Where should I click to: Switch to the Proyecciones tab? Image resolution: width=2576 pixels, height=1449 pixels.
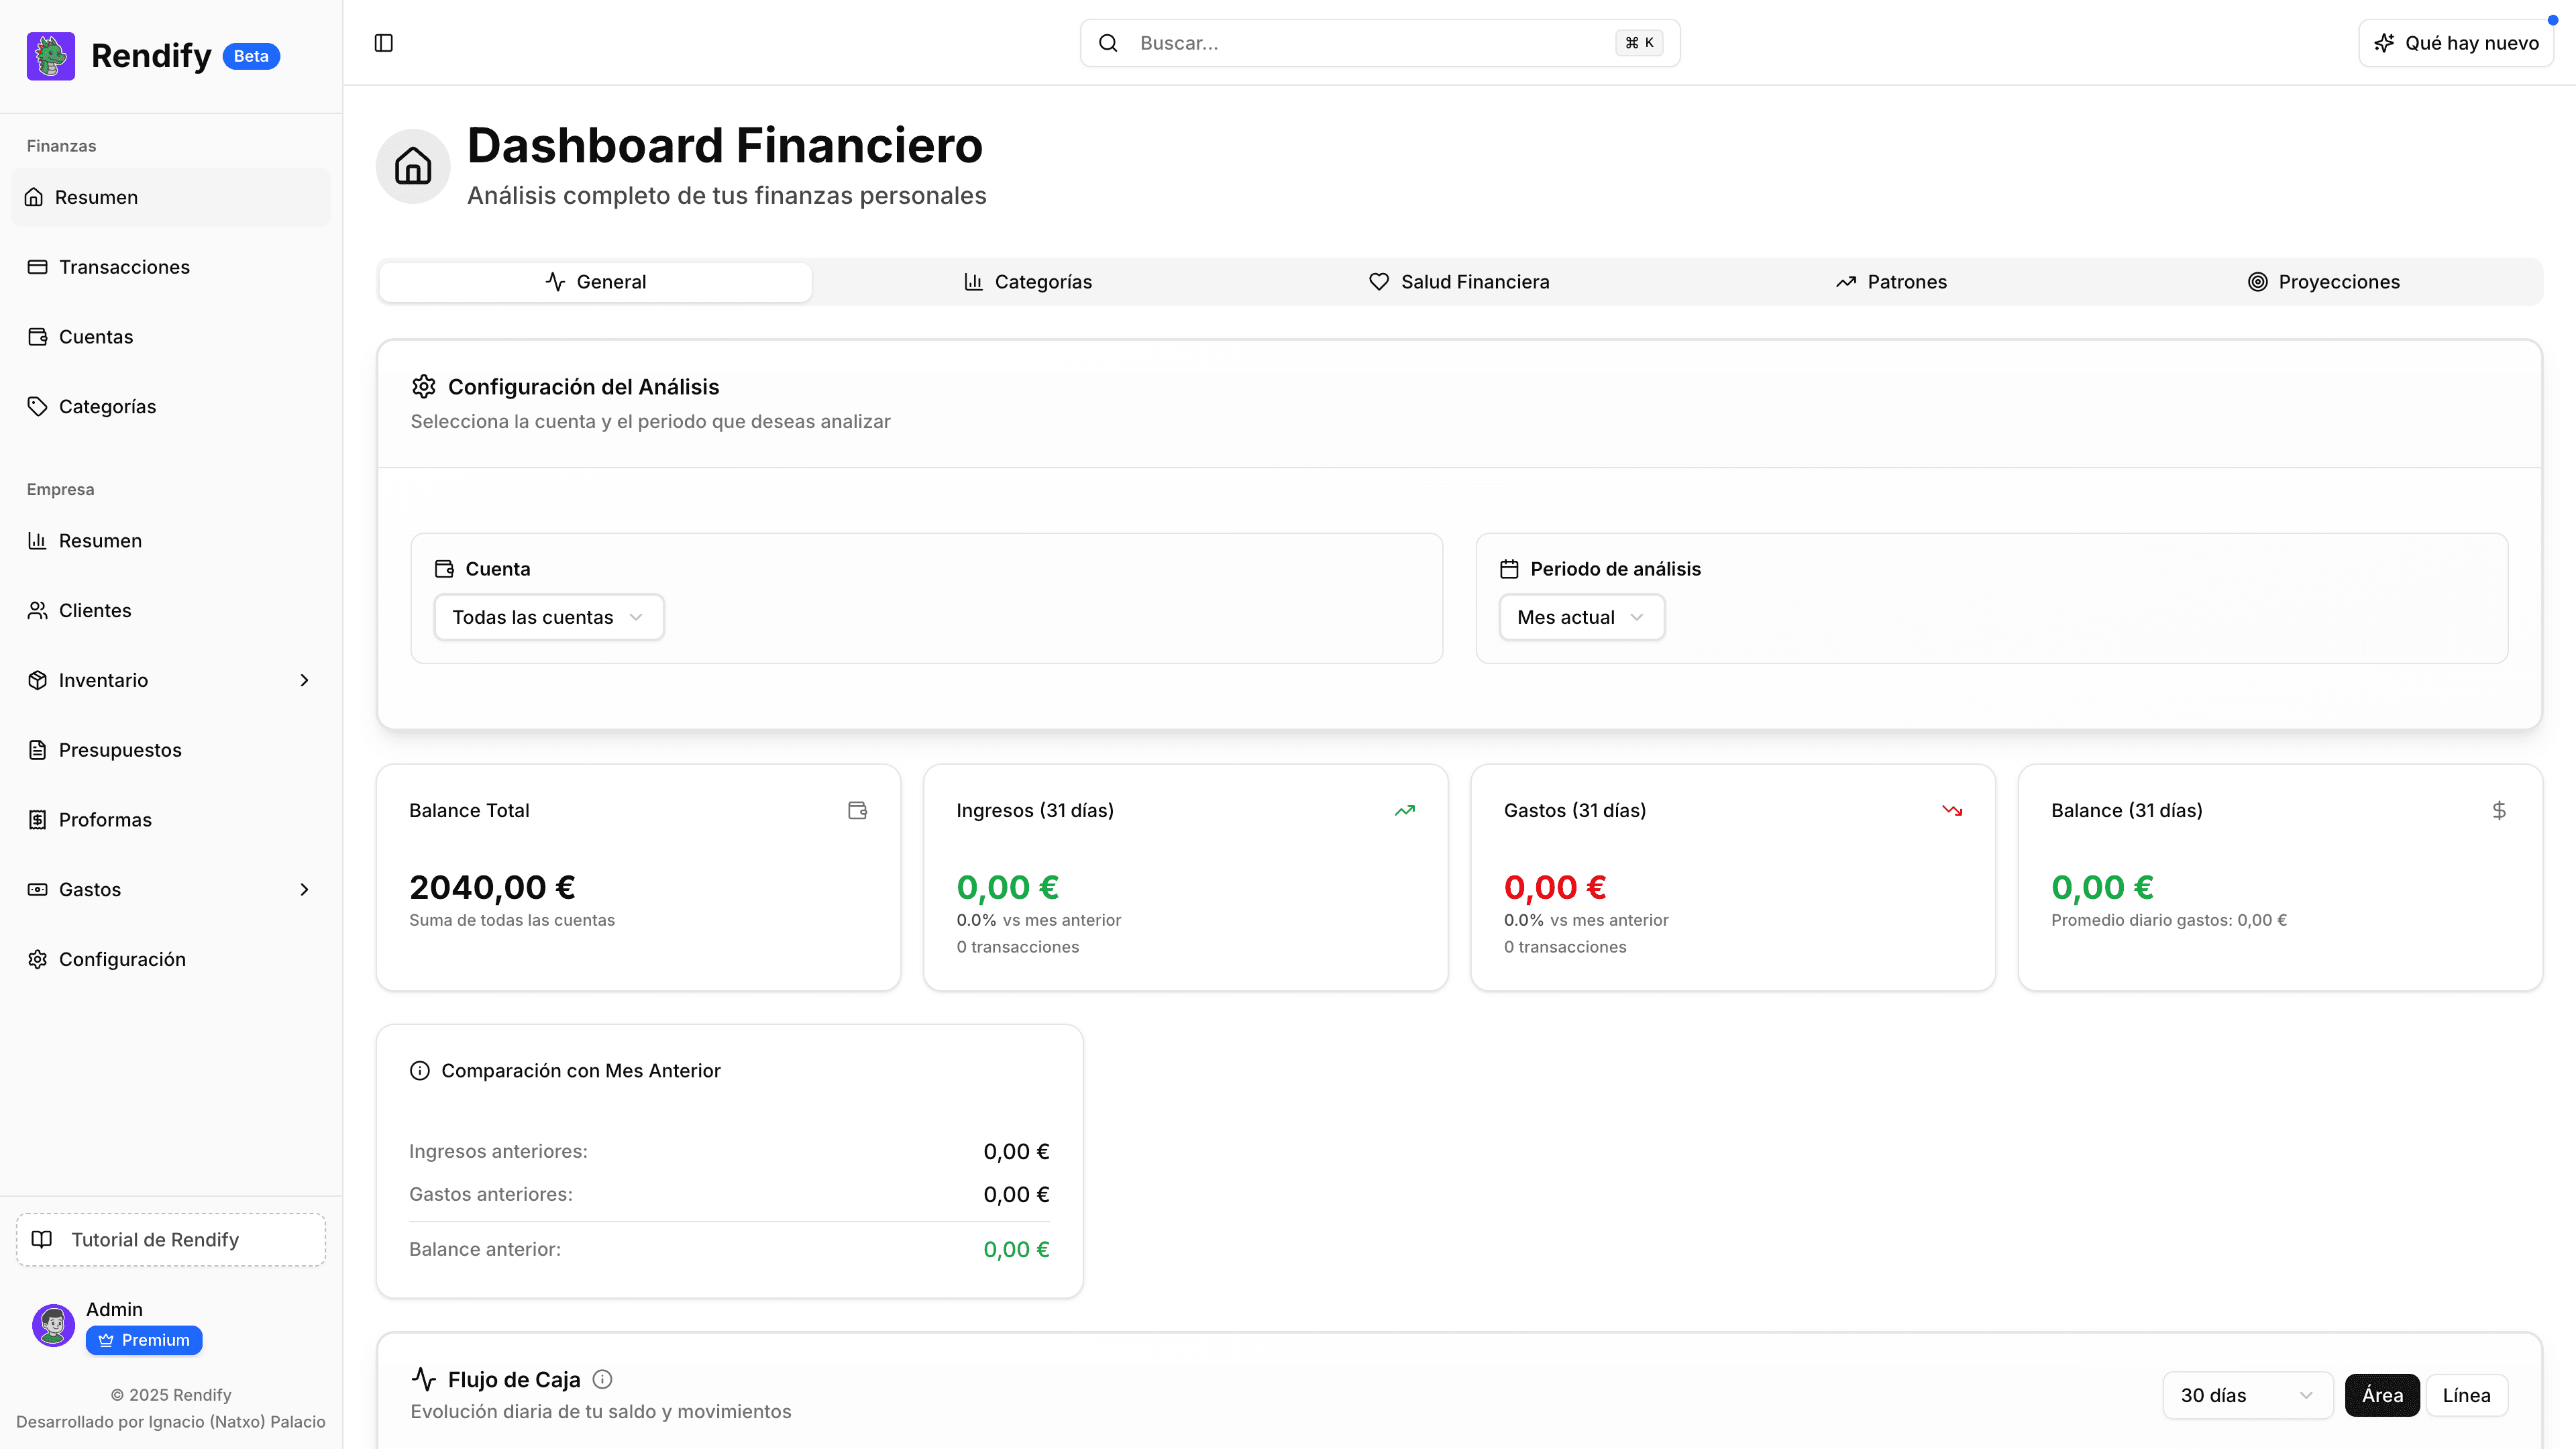click(x=2323, y=282)
